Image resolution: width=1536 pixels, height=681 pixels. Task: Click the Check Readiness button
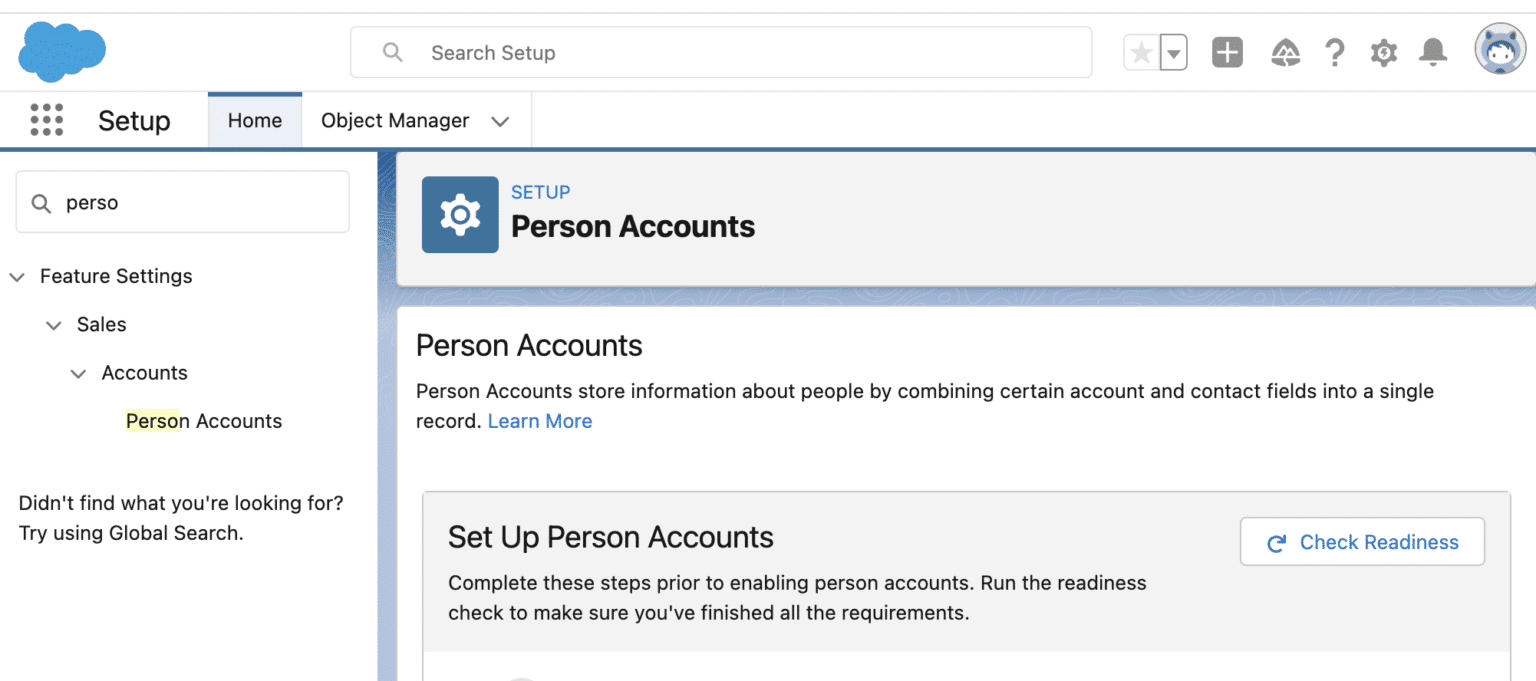pos(1362,541)
